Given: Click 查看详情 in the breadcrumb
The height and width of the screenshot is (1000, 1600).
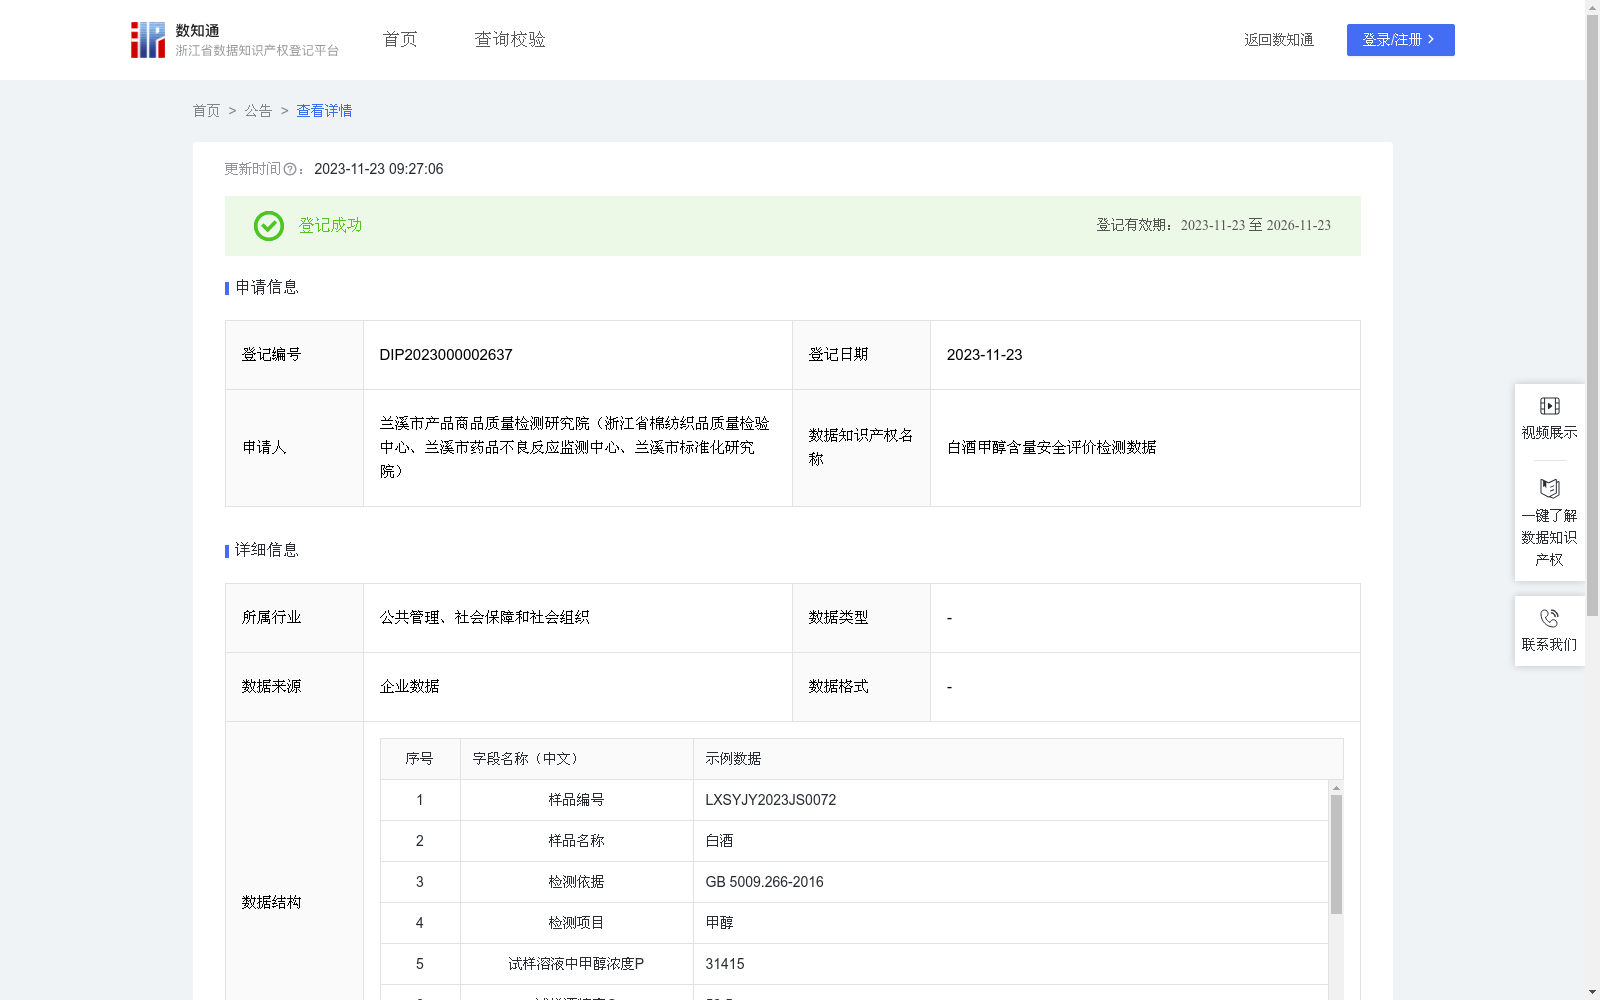Looking at the screenshot, I should tap(324, 111).
